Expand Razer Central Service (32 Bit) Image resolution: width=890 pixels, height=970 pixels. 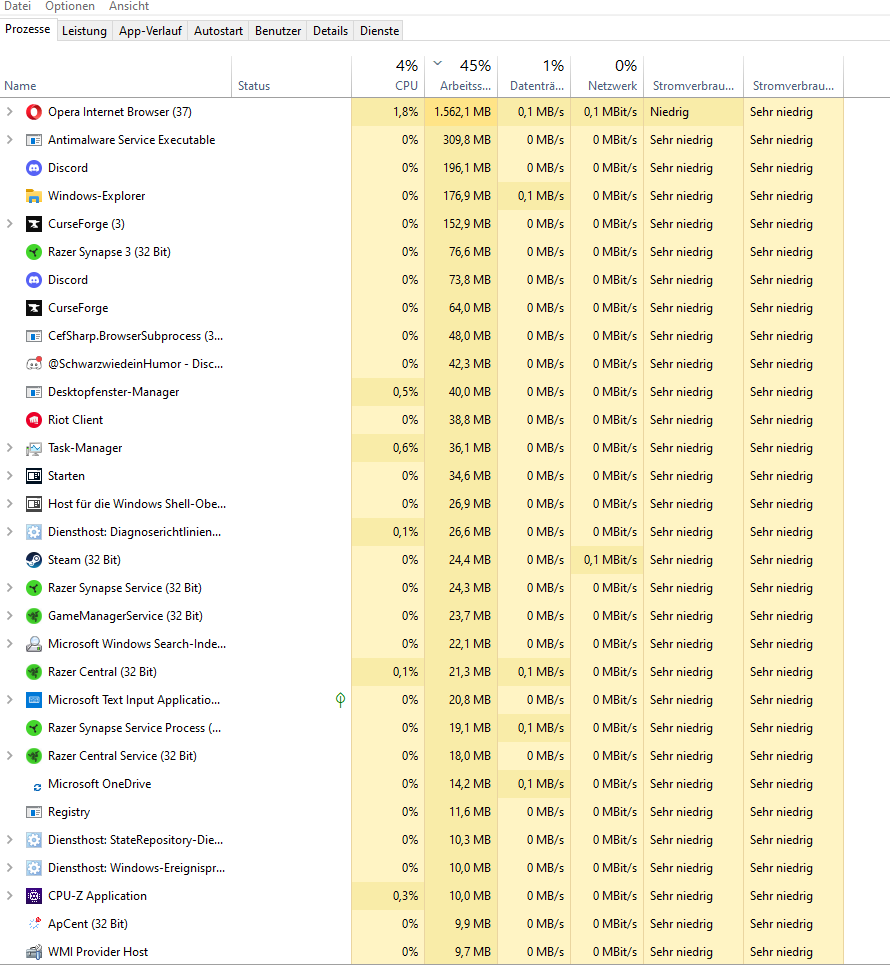pyautogui.click(x=9, y=756)
